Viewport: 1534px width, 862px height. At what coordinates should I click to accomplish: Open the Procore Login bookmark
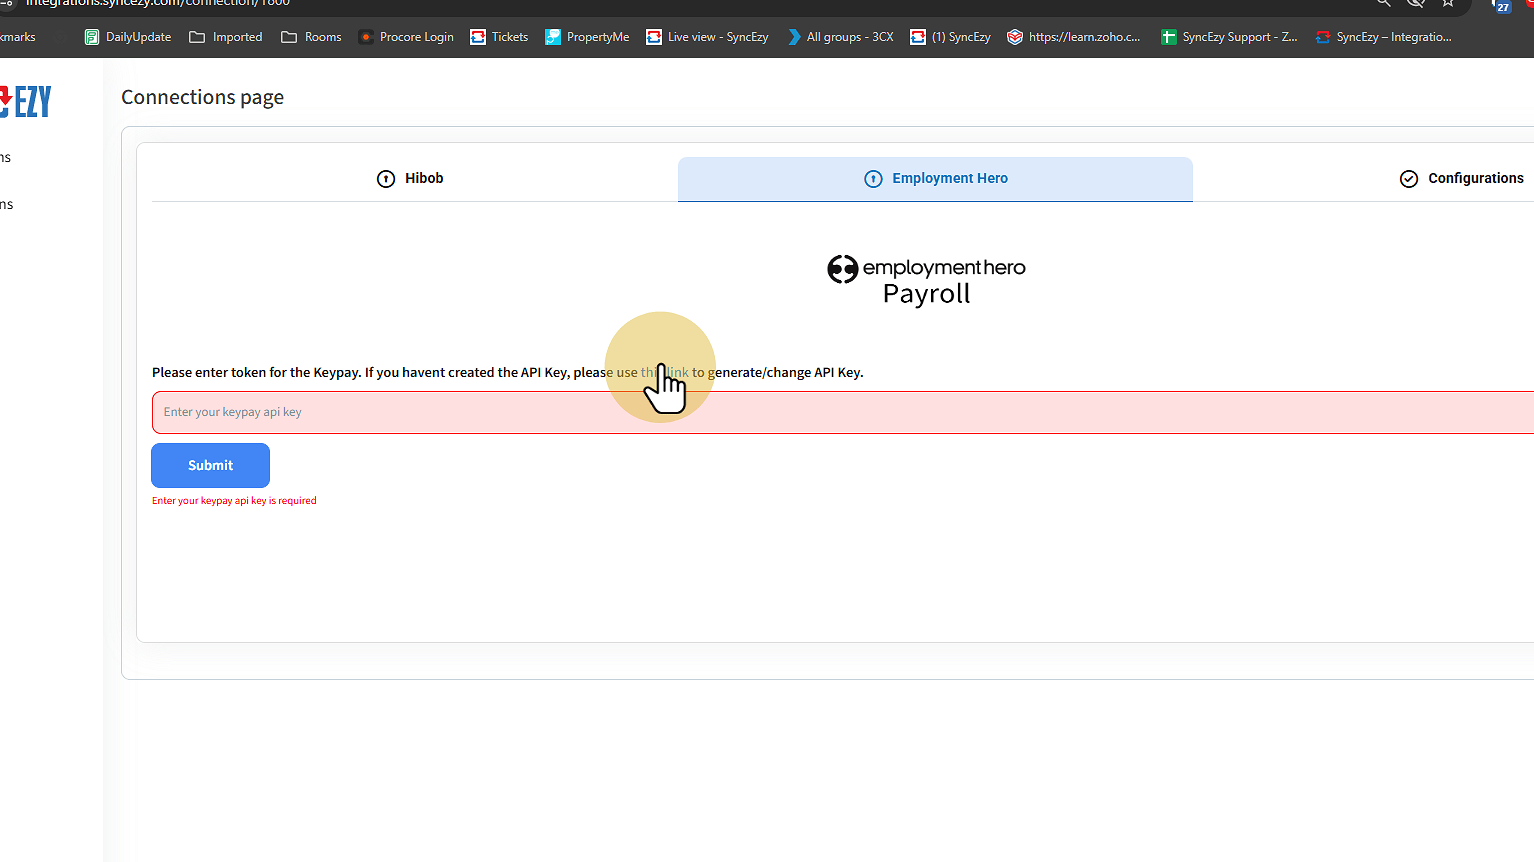(x=406, y=37)
